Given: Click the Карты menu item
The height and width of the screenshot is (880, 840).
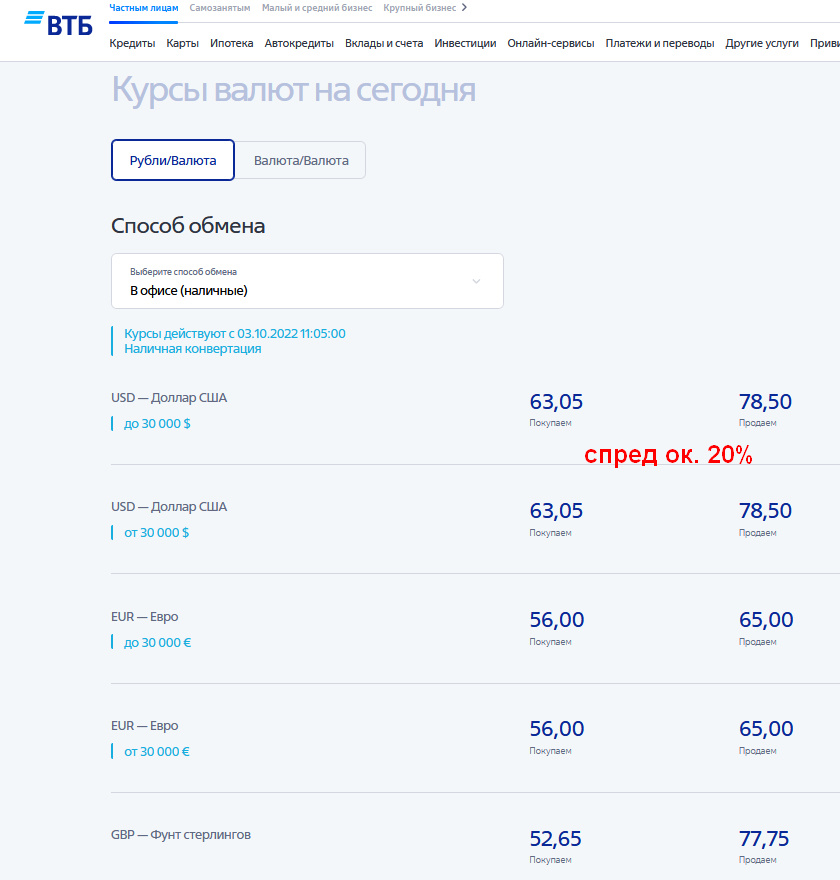Looking at the screenshot, I should pyautogui.click(x=183, y=43).
